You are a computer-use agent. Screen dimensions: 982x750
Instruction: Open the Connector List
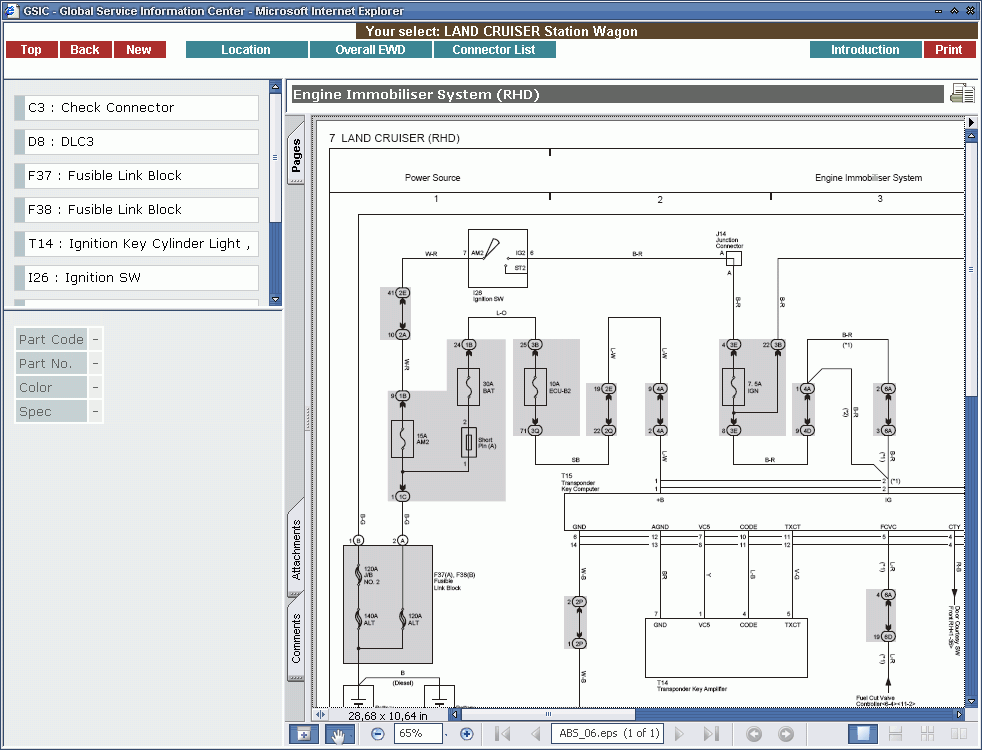[x=494, y=49]
